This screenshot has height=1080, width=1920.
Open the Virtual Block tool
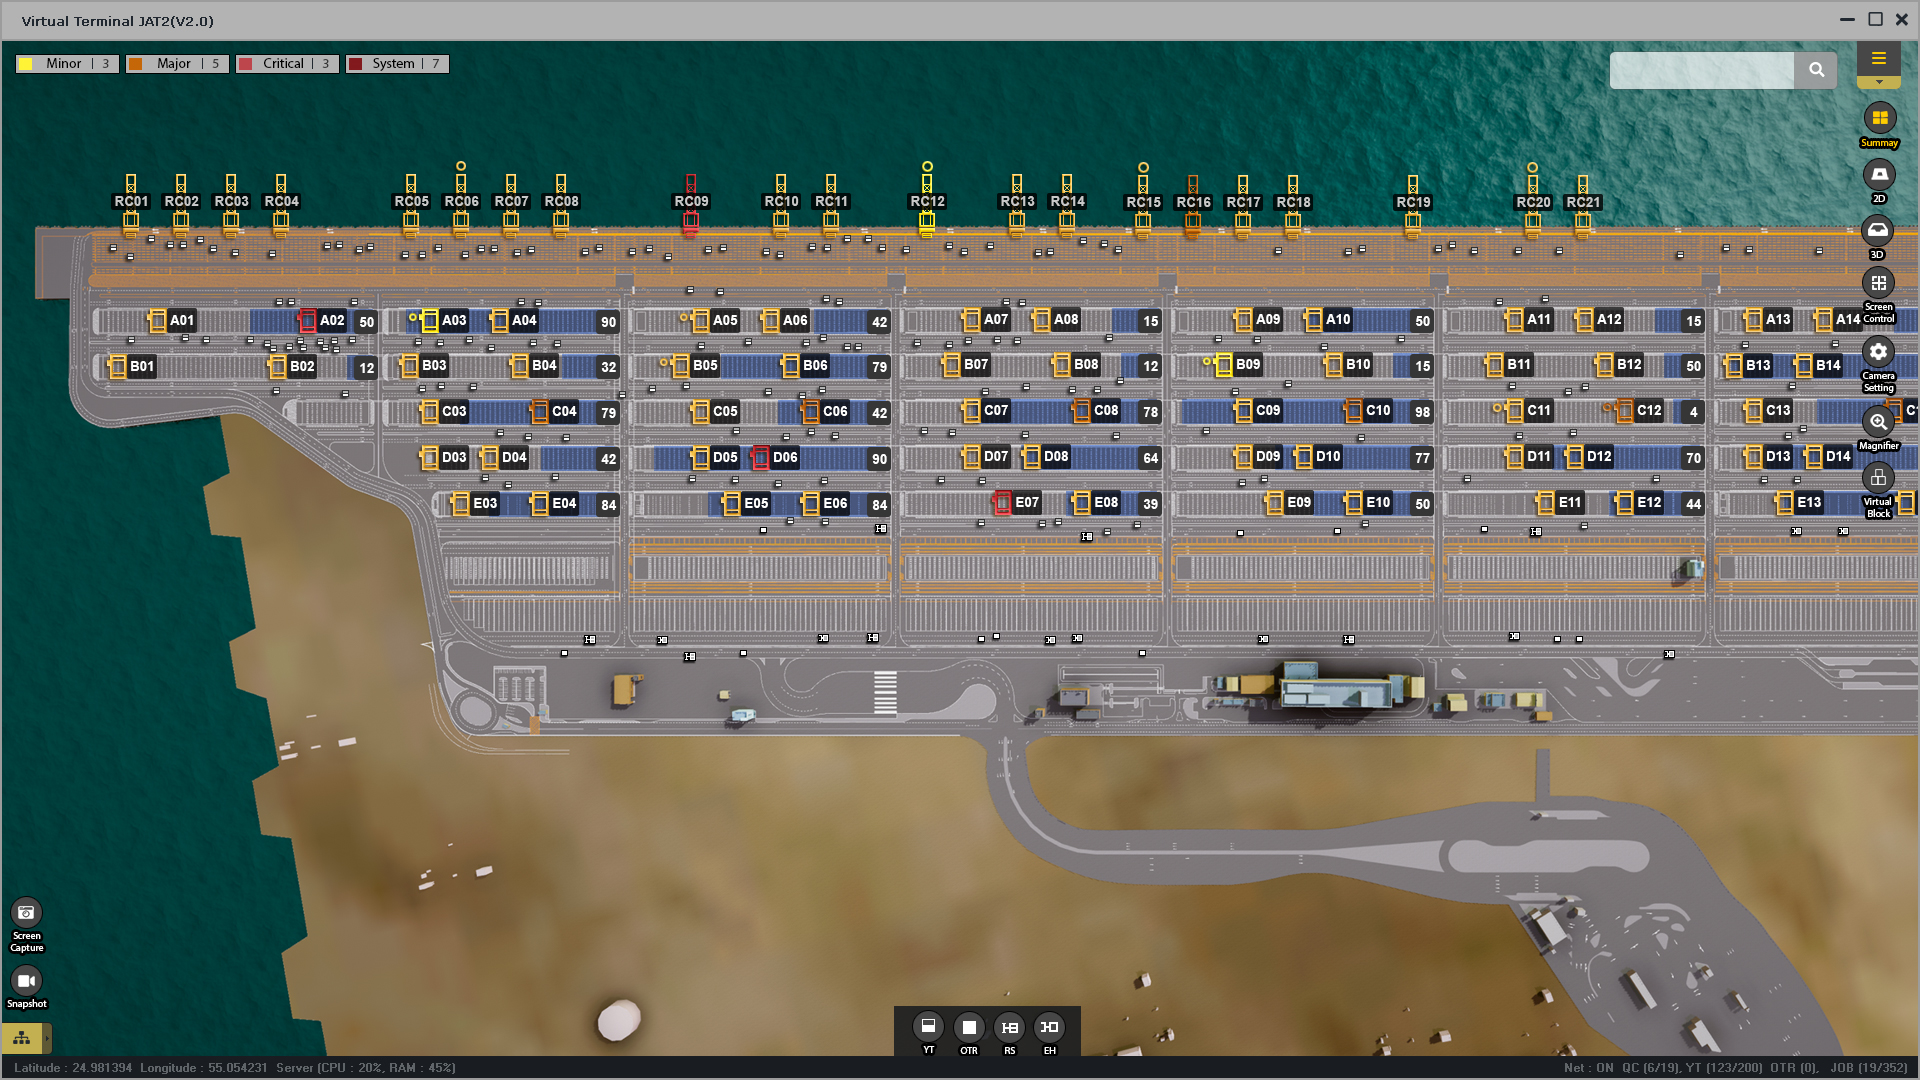point(1878,478)
